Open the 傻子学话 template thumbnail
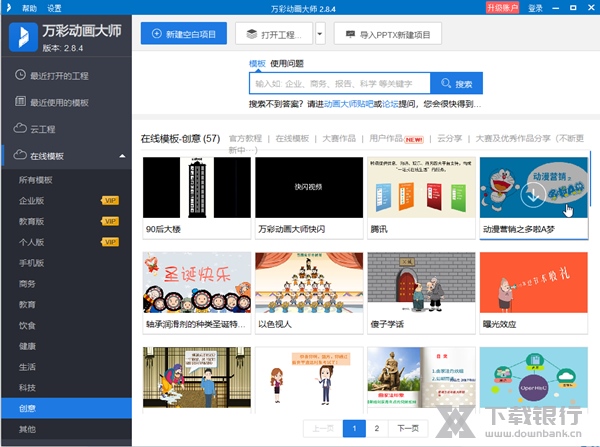 point(421,282)
